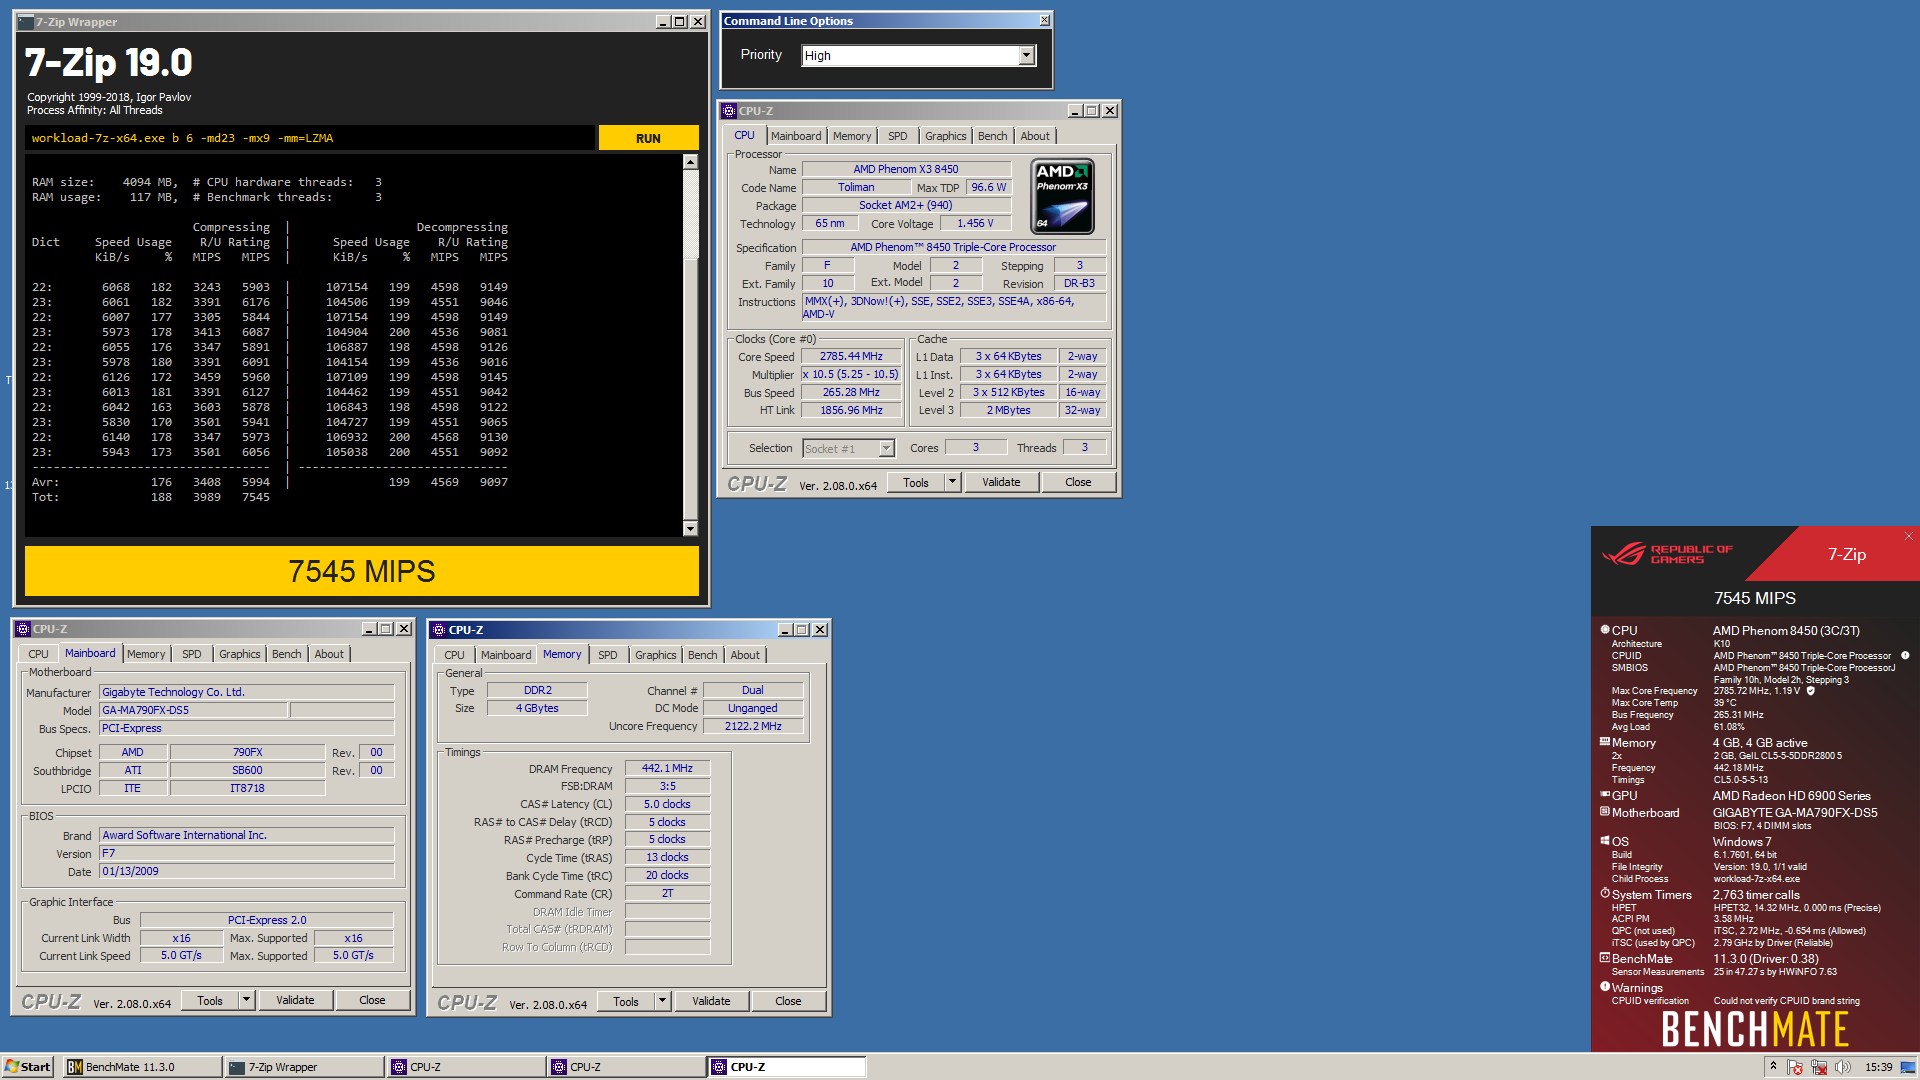Click the CAS# Latency value 5.0 clocks

click(667, 804)
